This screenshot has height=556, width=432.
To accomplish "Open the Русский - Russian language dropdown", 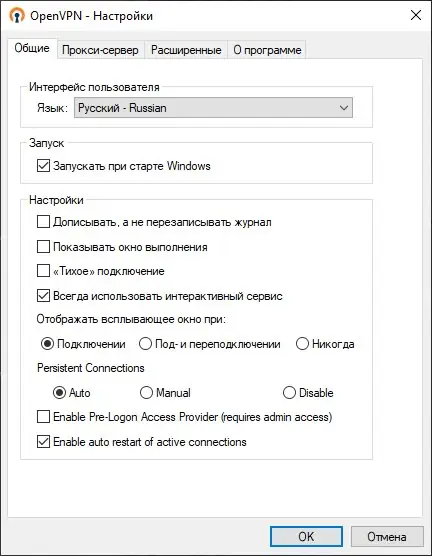I will (213, 107).
